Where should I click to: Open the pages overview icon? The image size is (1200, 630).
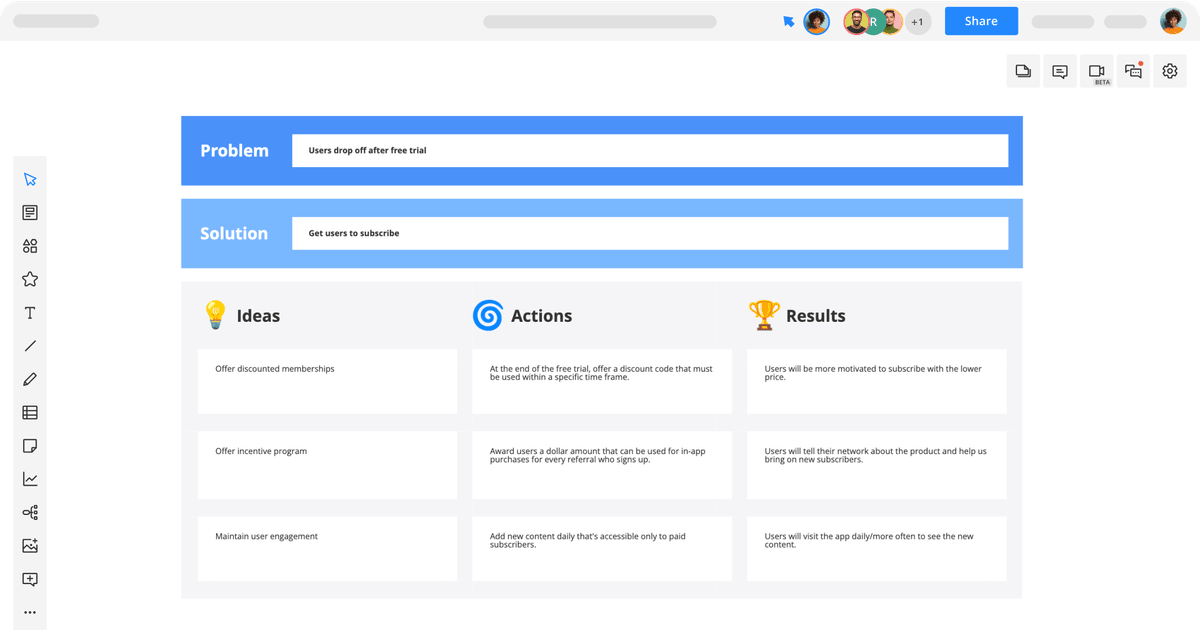pos(1022,70)
